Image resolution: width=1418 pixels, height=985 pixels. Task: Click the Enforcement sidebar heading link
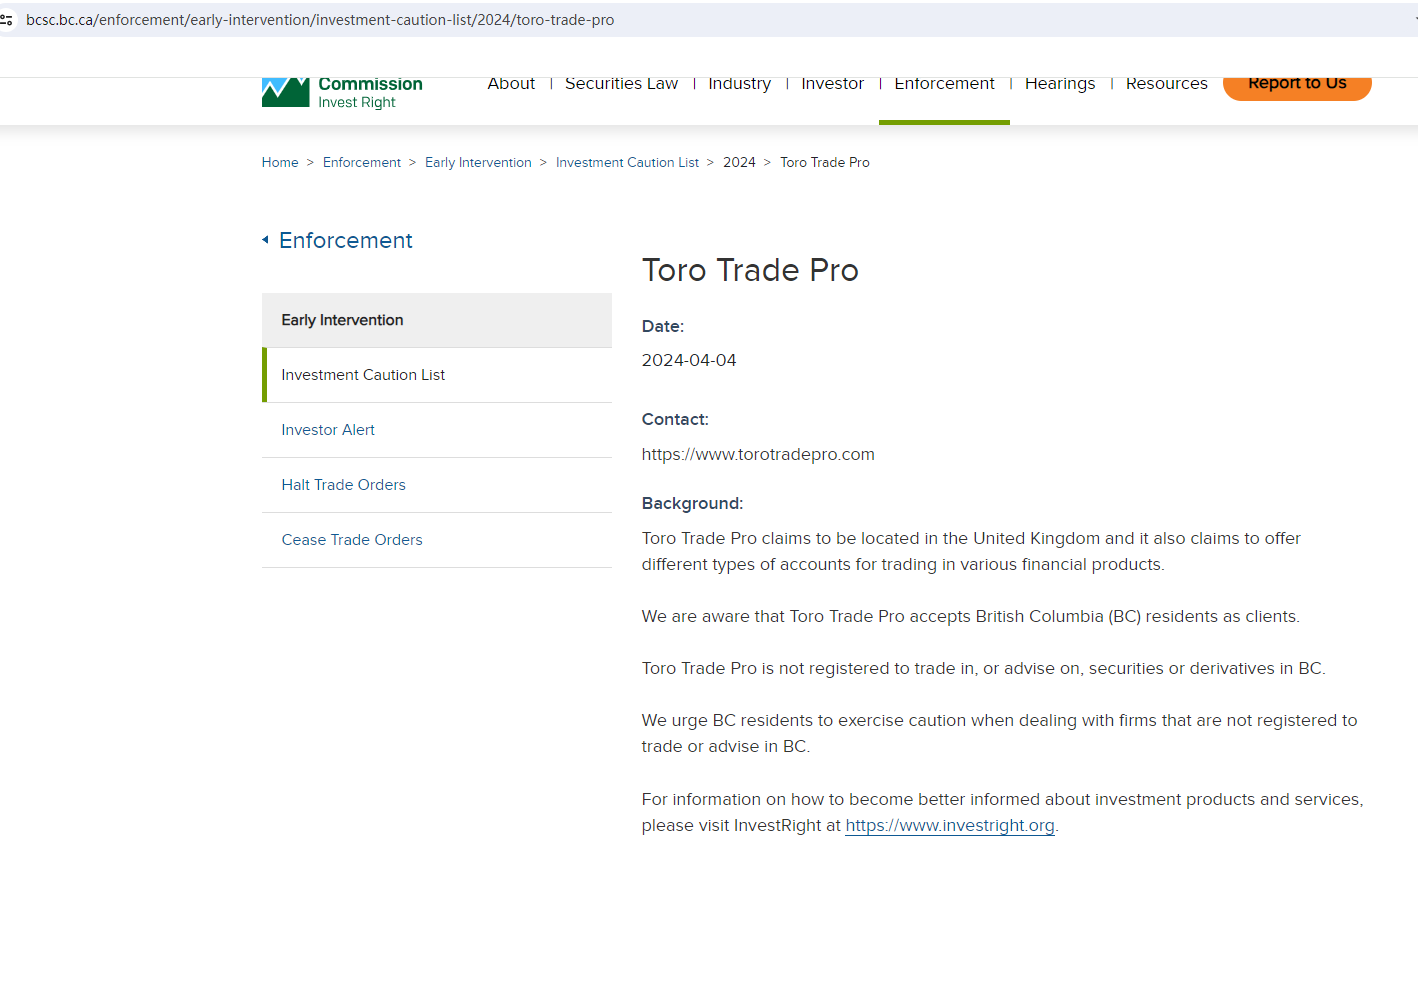[346, 240]
